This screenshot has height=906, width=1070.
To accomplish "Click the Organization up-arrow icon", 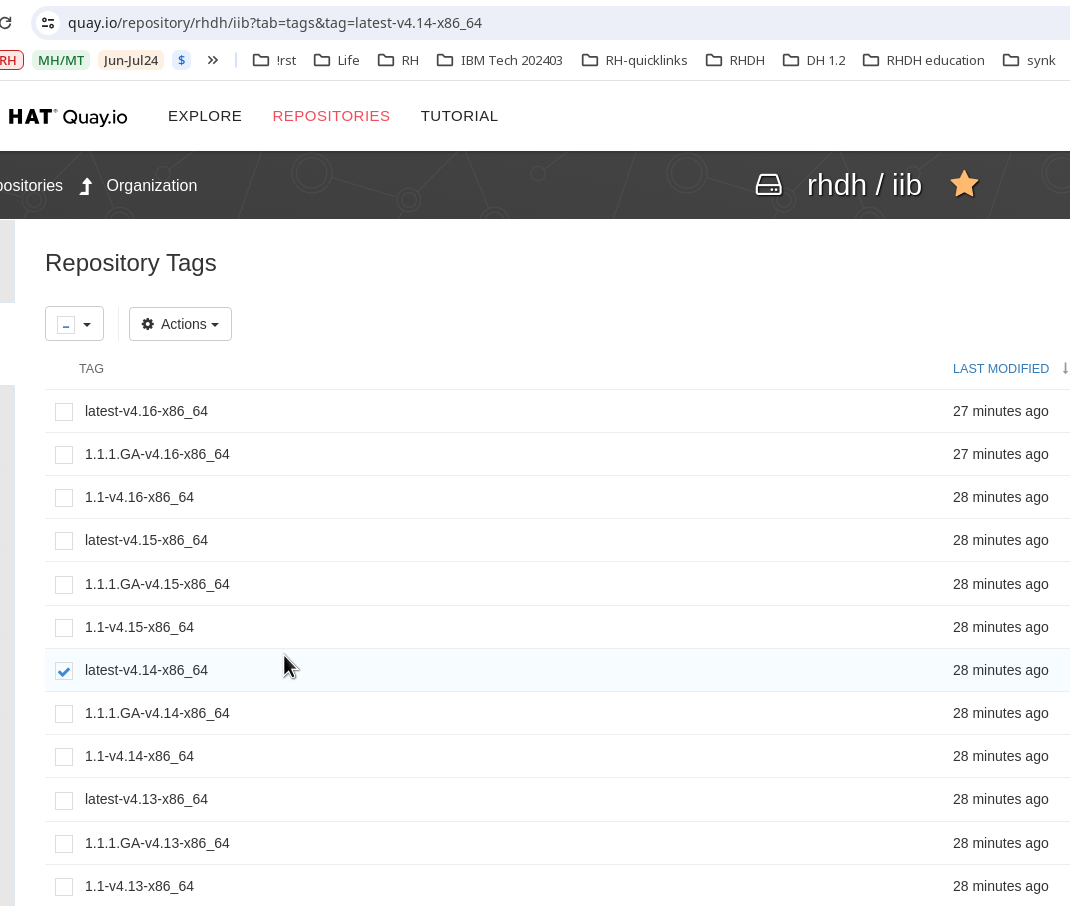I will pyautogui.click(x=87, y=186).
